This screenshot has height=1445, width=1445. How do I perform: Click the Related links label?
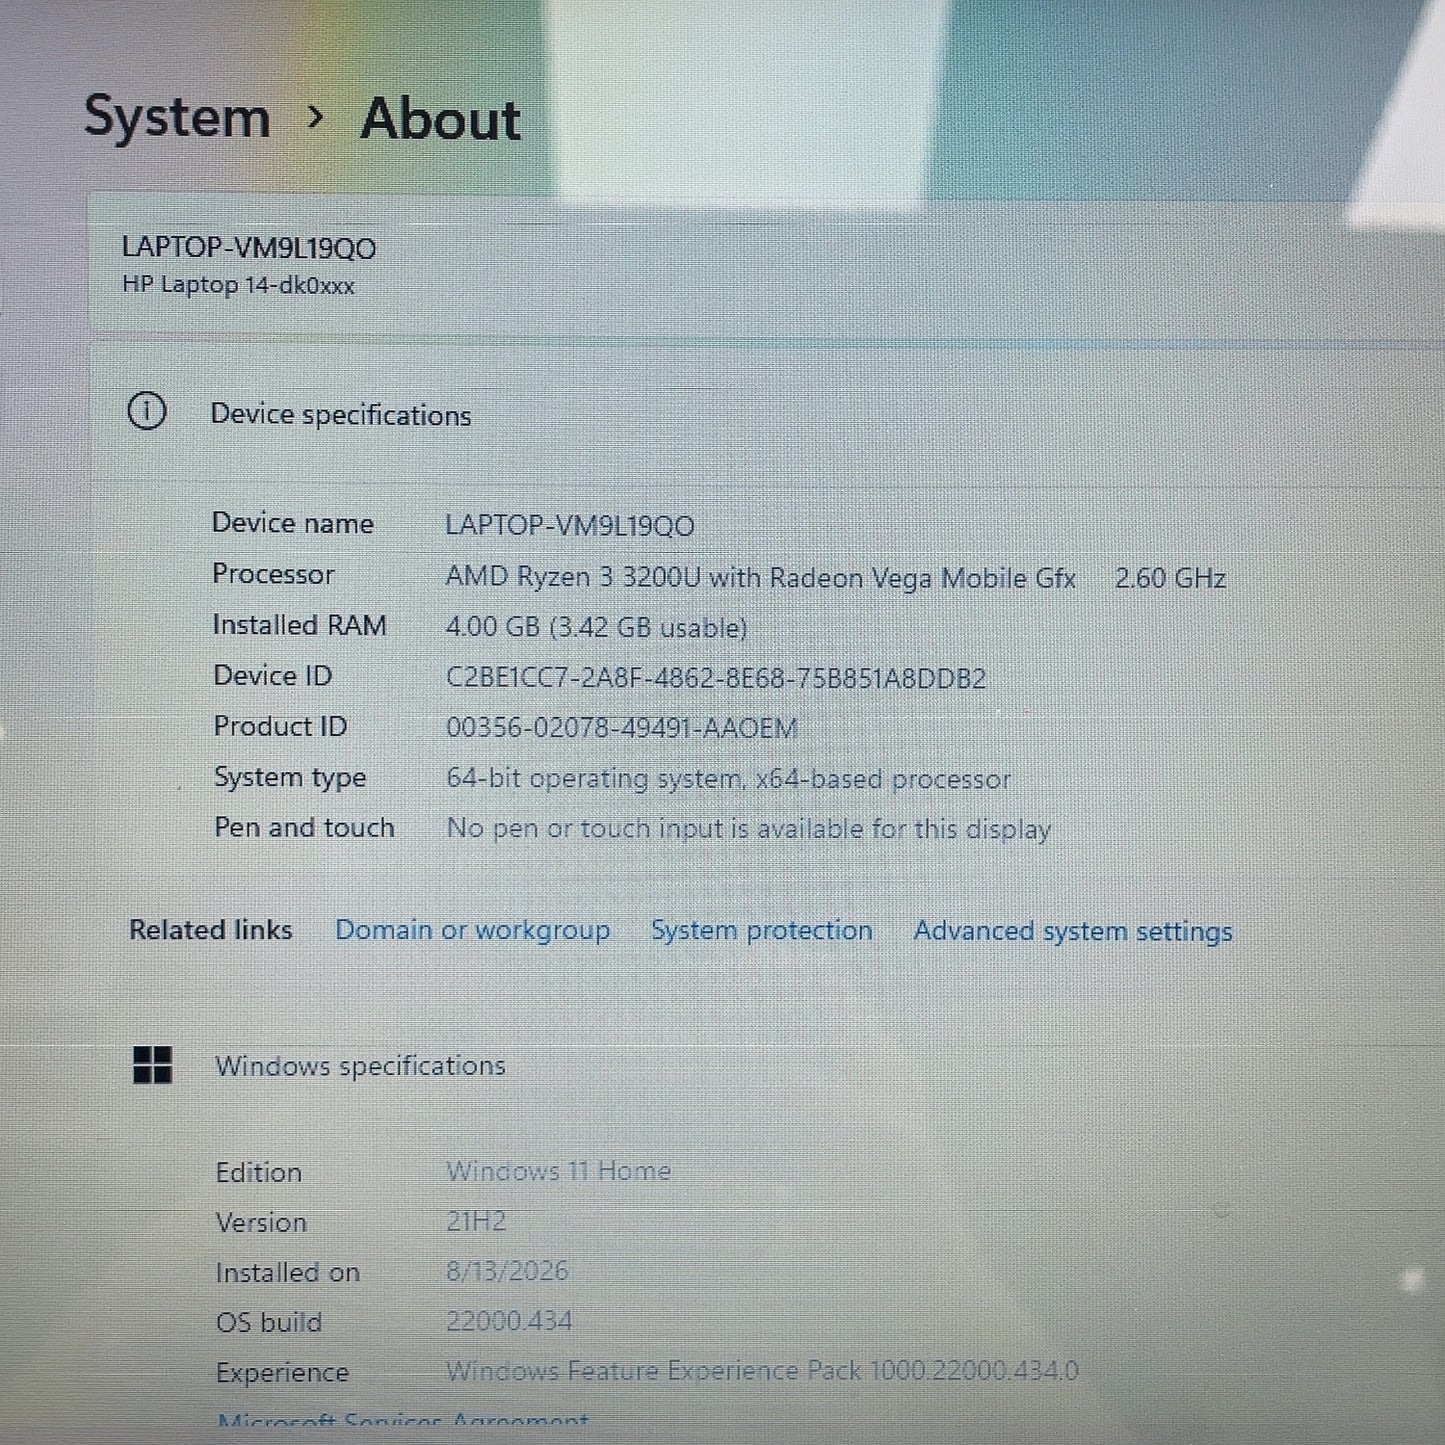[211, 930]
